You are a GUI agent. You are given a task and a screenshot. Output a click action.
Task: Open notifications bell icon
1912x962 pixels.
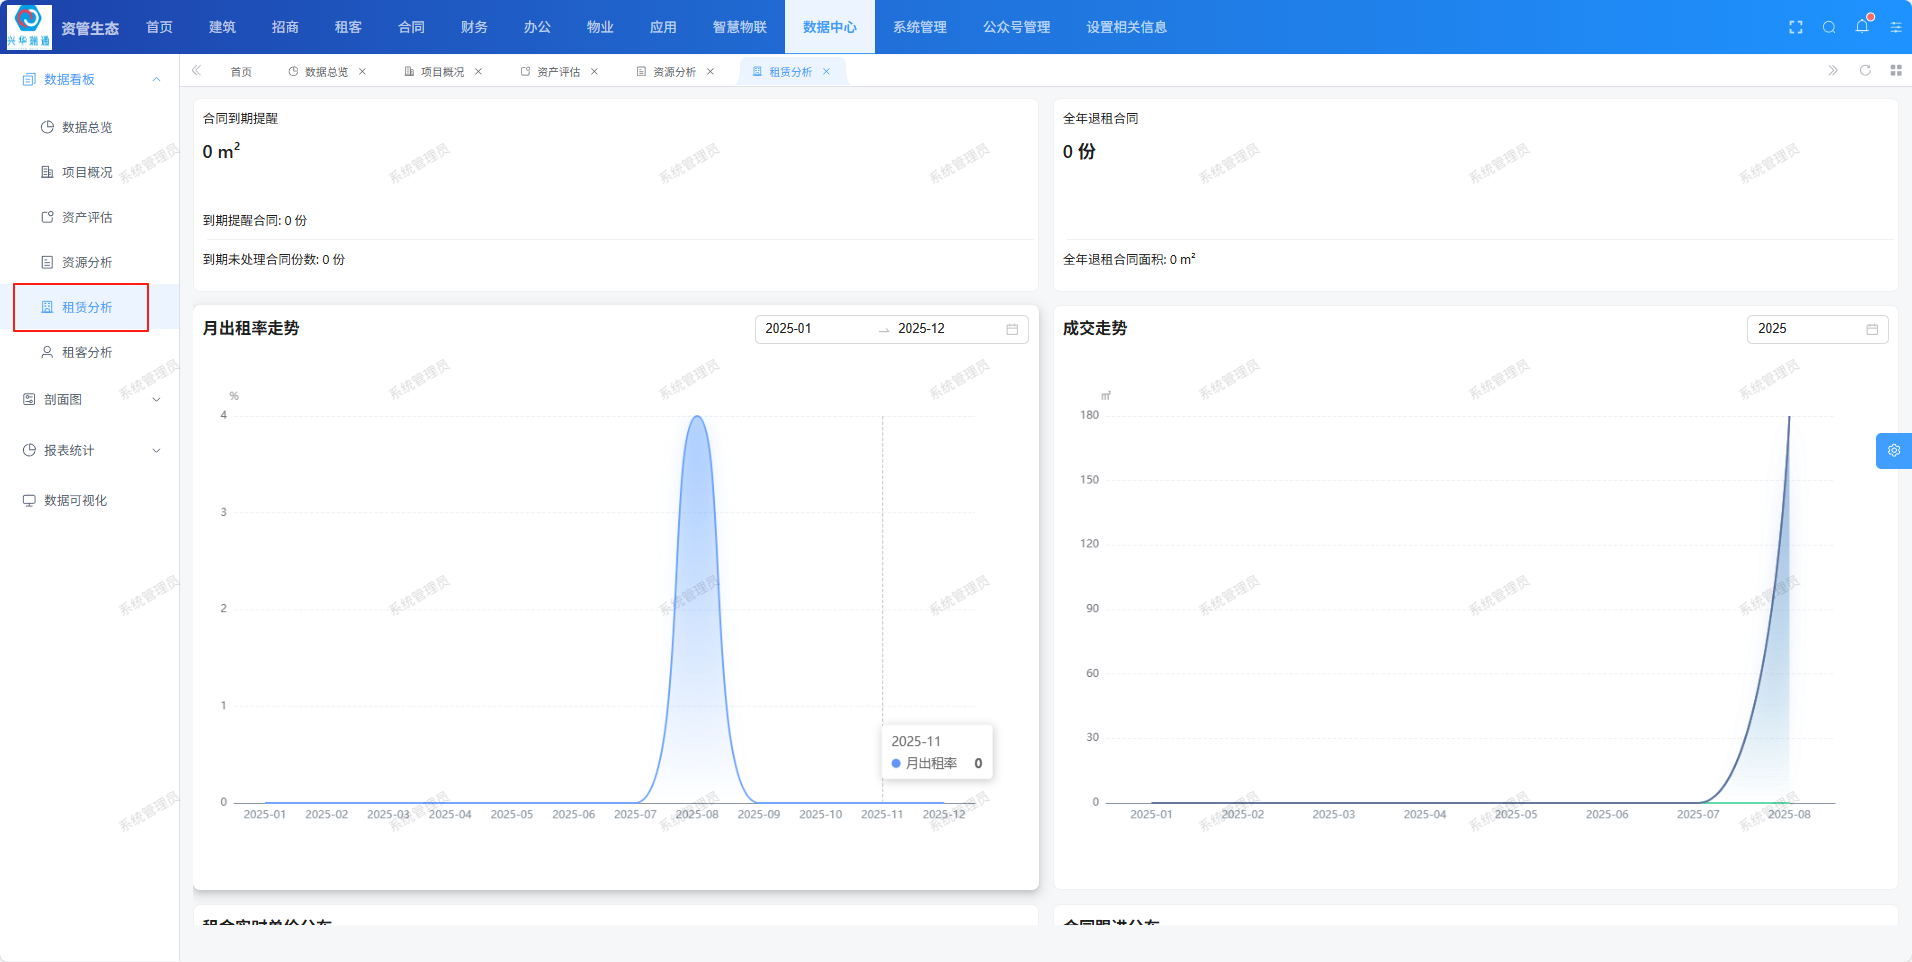[x=1861, y=27]
